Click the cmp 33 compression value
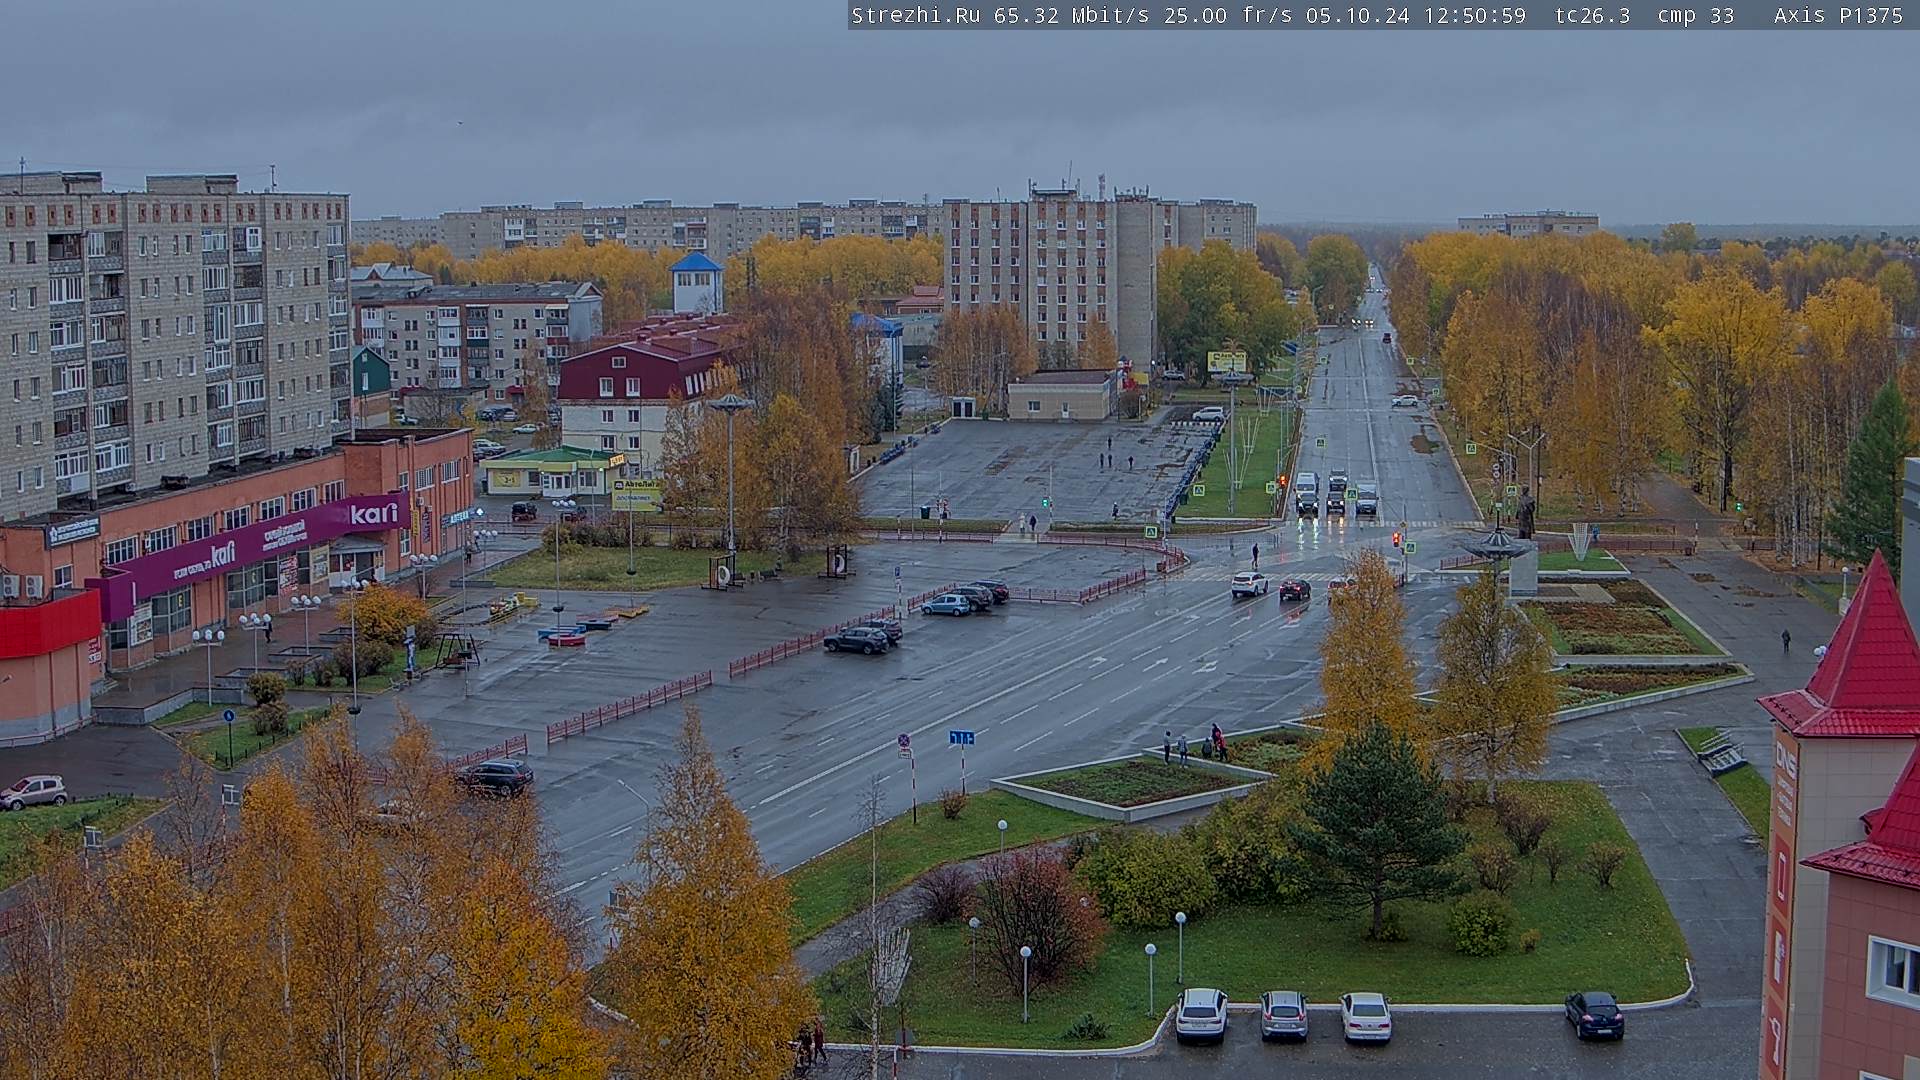Viewport: 1920px width, 1080px height. [x=1696, y=15]
